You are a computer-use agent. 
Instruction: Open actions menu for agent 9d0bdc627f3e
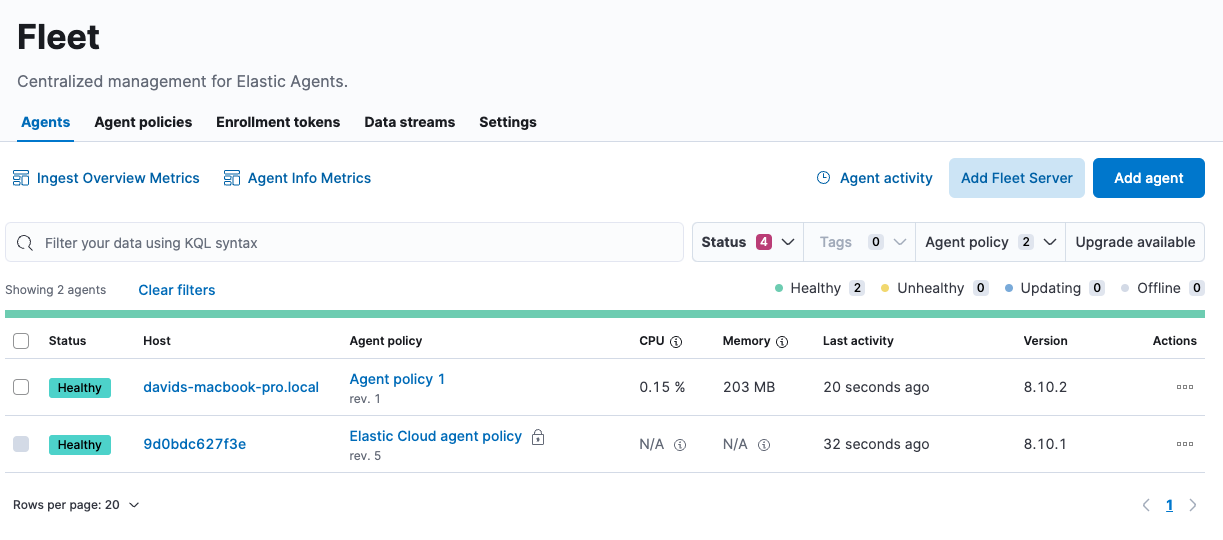(x=1184, y=444)
